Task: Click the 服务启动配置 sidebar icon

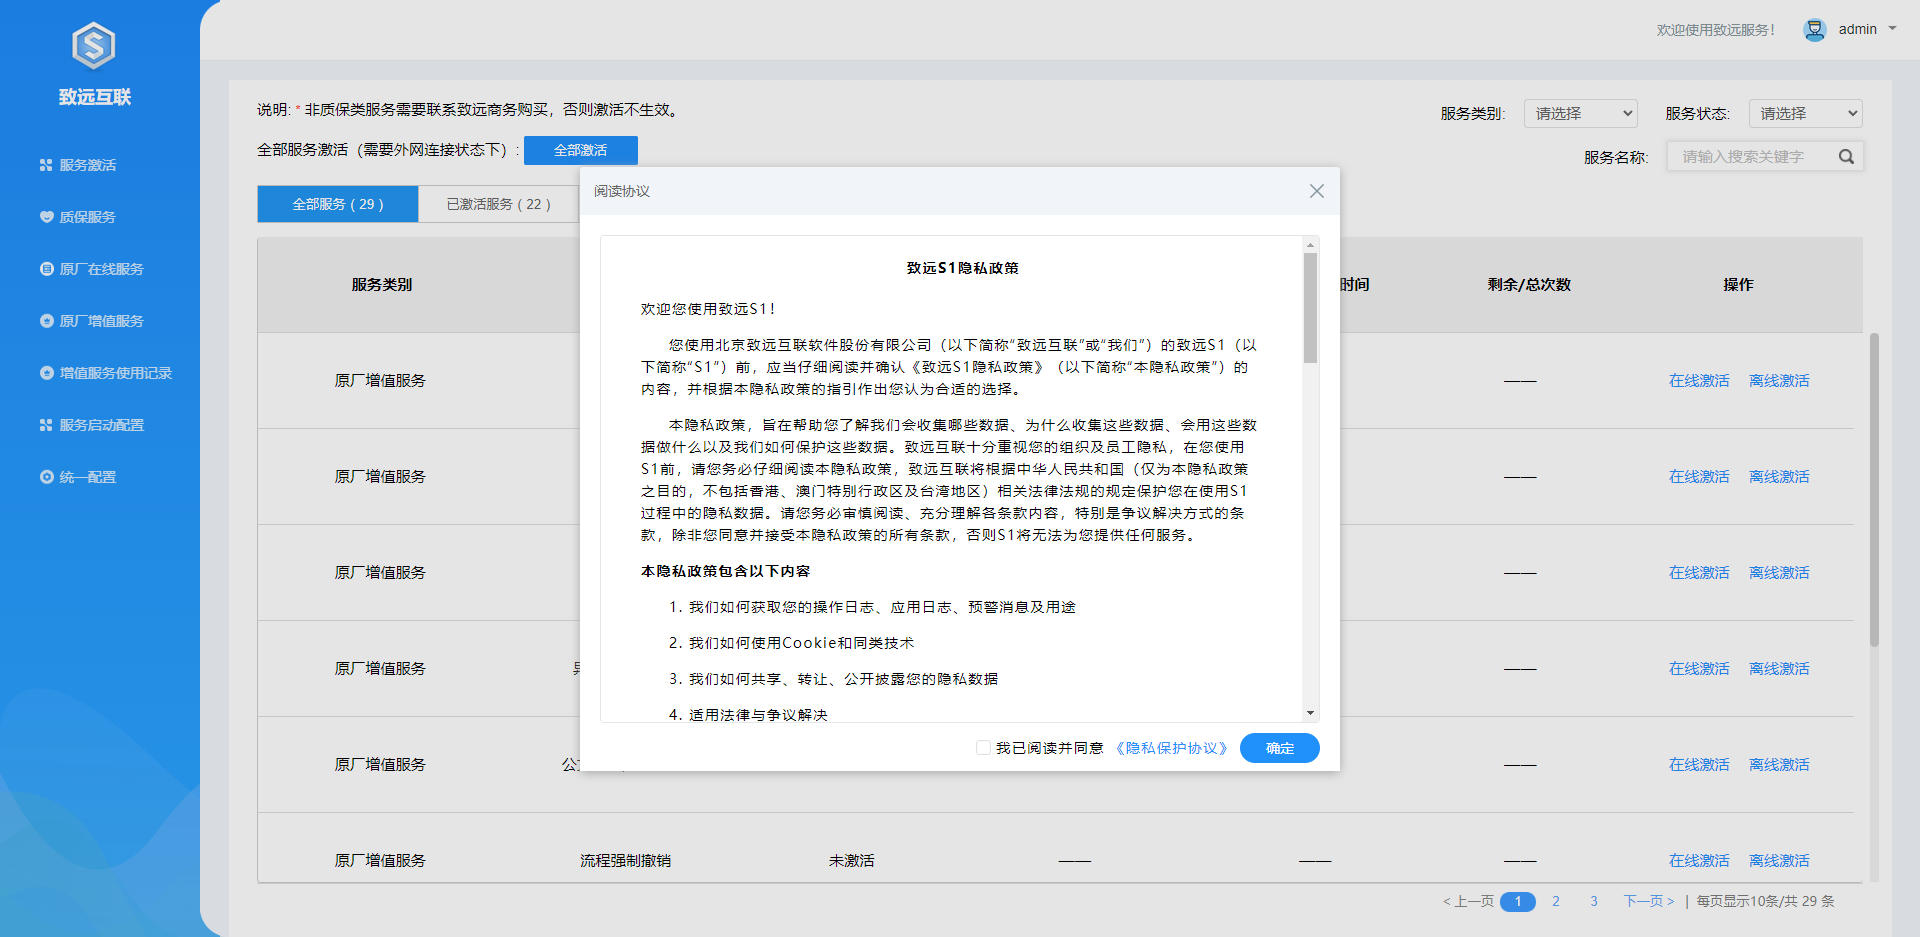Action: click(46, 425)
